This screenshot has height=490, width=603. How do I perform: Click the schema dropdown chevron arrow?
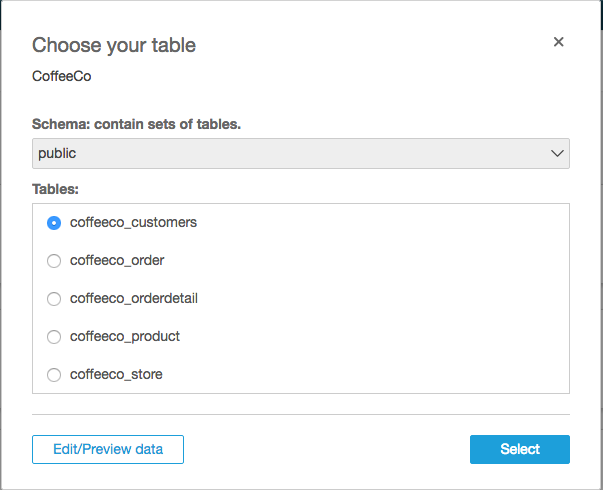558,153
